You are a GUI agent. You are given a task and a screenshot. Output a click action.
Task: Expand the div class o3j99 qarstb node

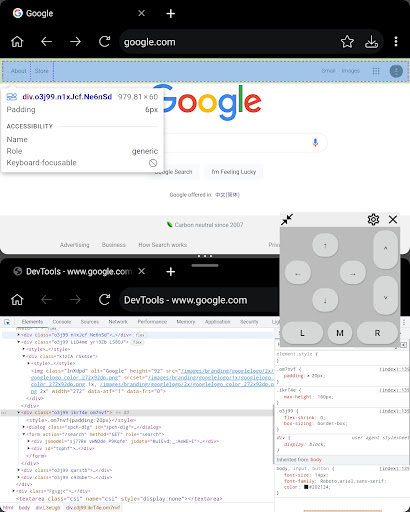tap(18, 470)
